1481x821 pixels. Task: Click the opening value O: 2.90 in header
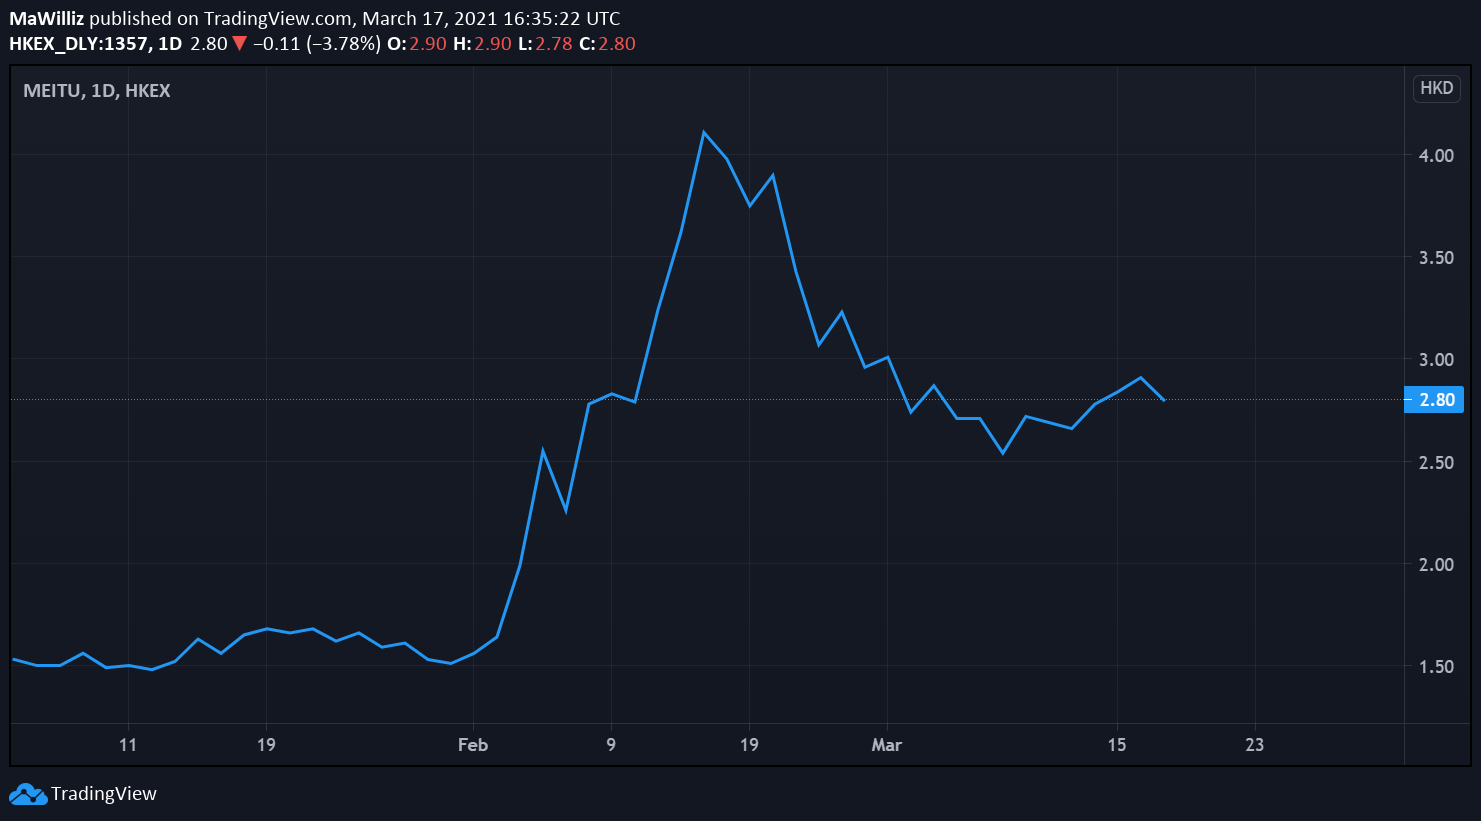point(417,44)
